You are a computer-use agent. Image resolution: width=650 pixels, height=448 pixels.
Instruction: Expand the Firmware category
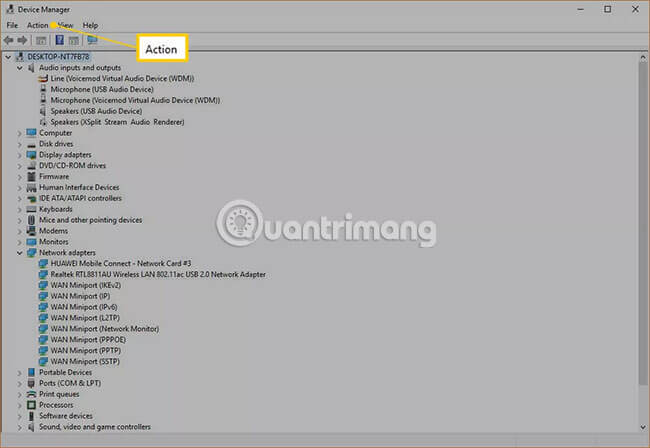coord(19,177)
